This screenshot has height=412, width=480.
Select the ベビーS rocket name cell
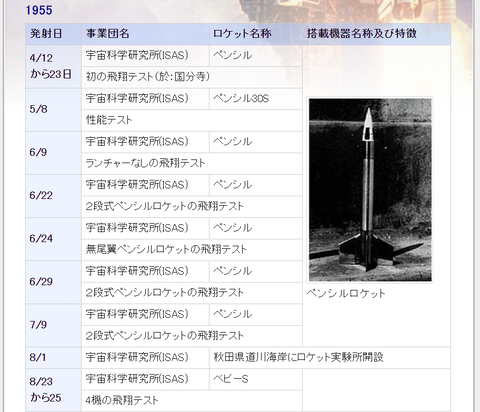tap(256, 379)
